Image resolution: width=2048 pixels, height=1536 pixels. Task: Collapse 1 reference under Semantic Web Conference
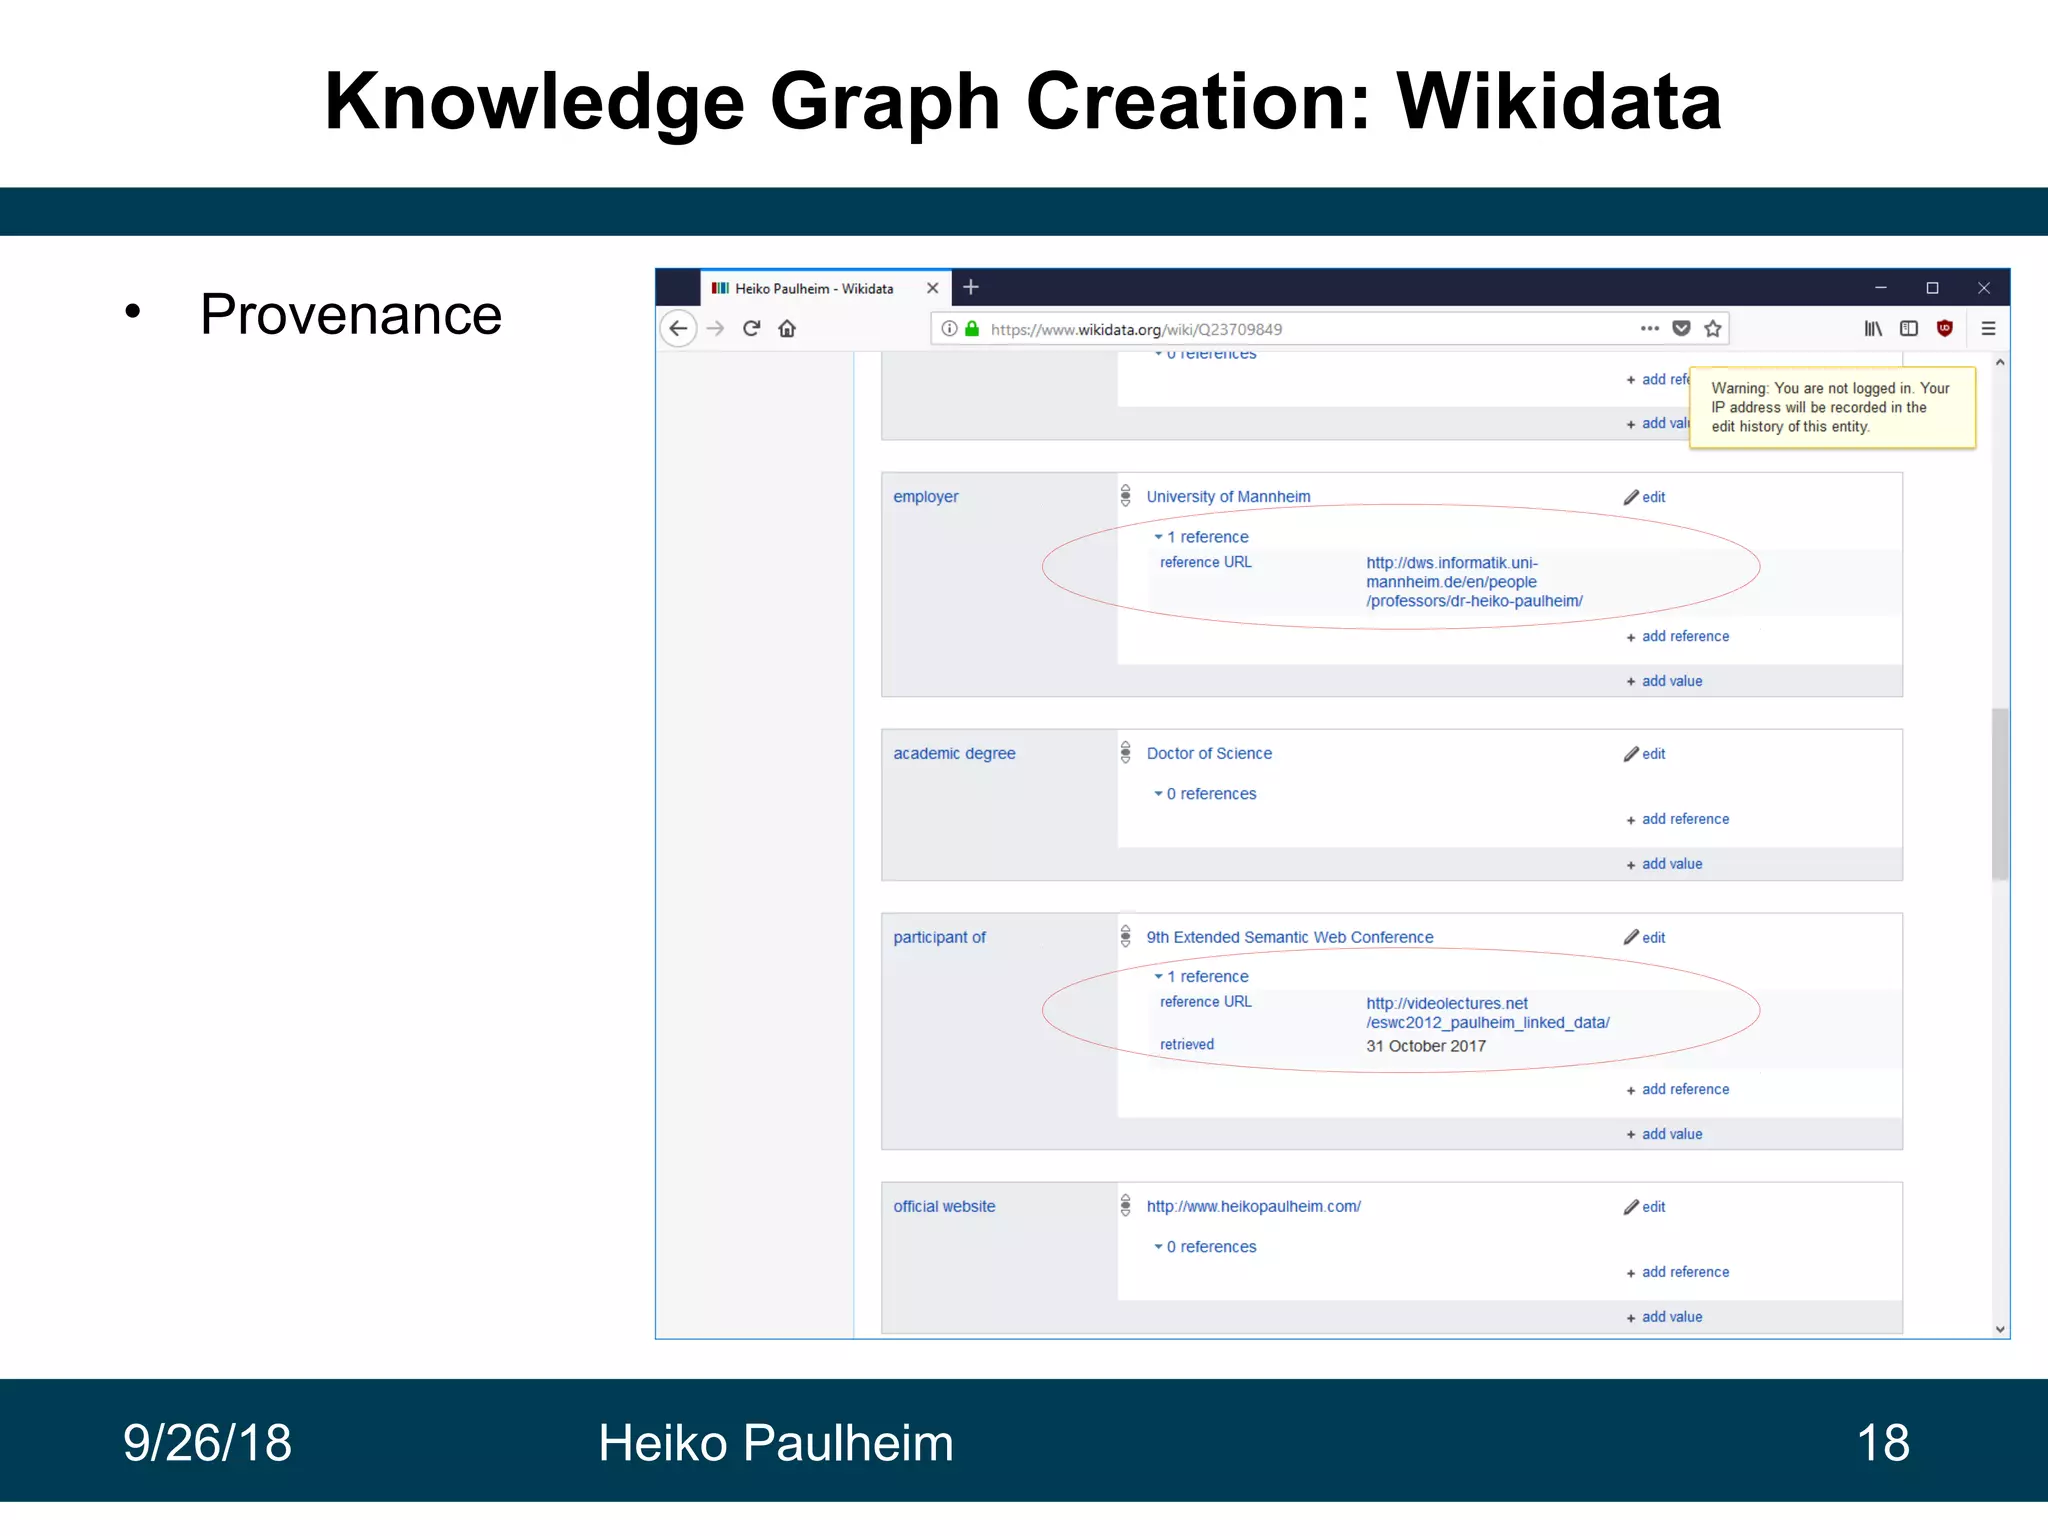click(x=1201, y=977)
